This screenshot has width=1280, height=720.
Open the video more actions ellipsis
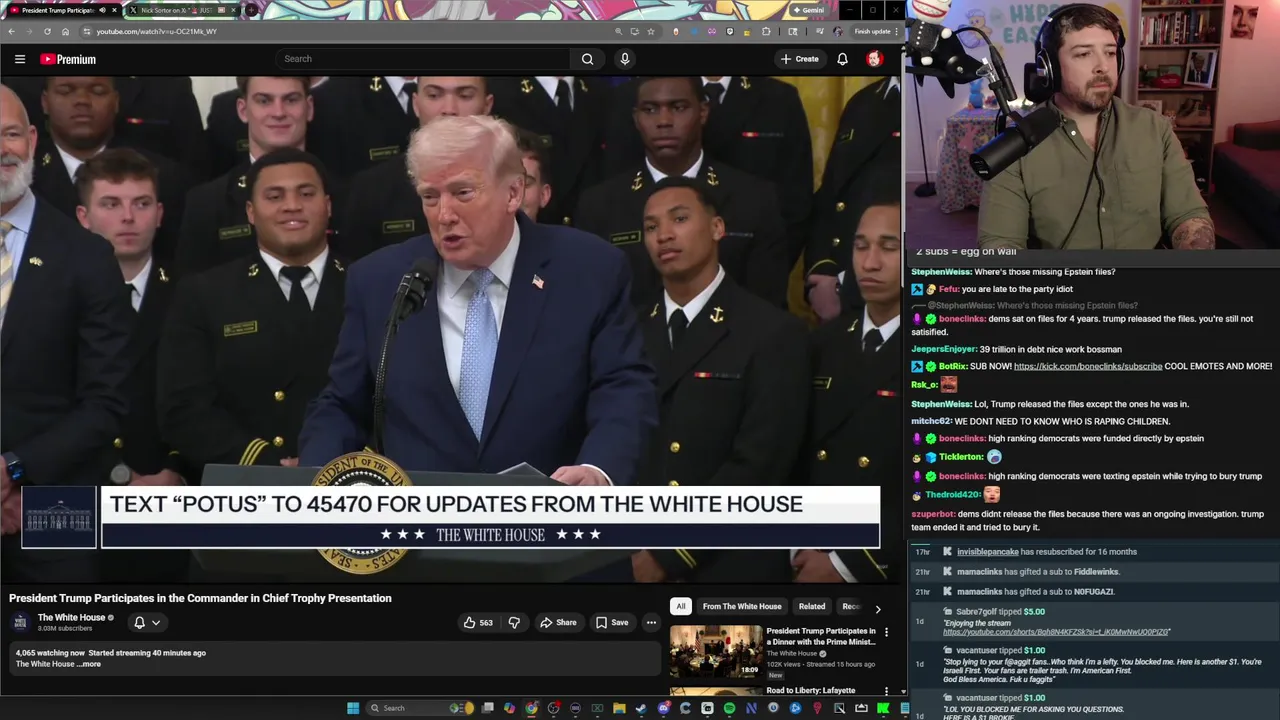[x=651, y=622]
